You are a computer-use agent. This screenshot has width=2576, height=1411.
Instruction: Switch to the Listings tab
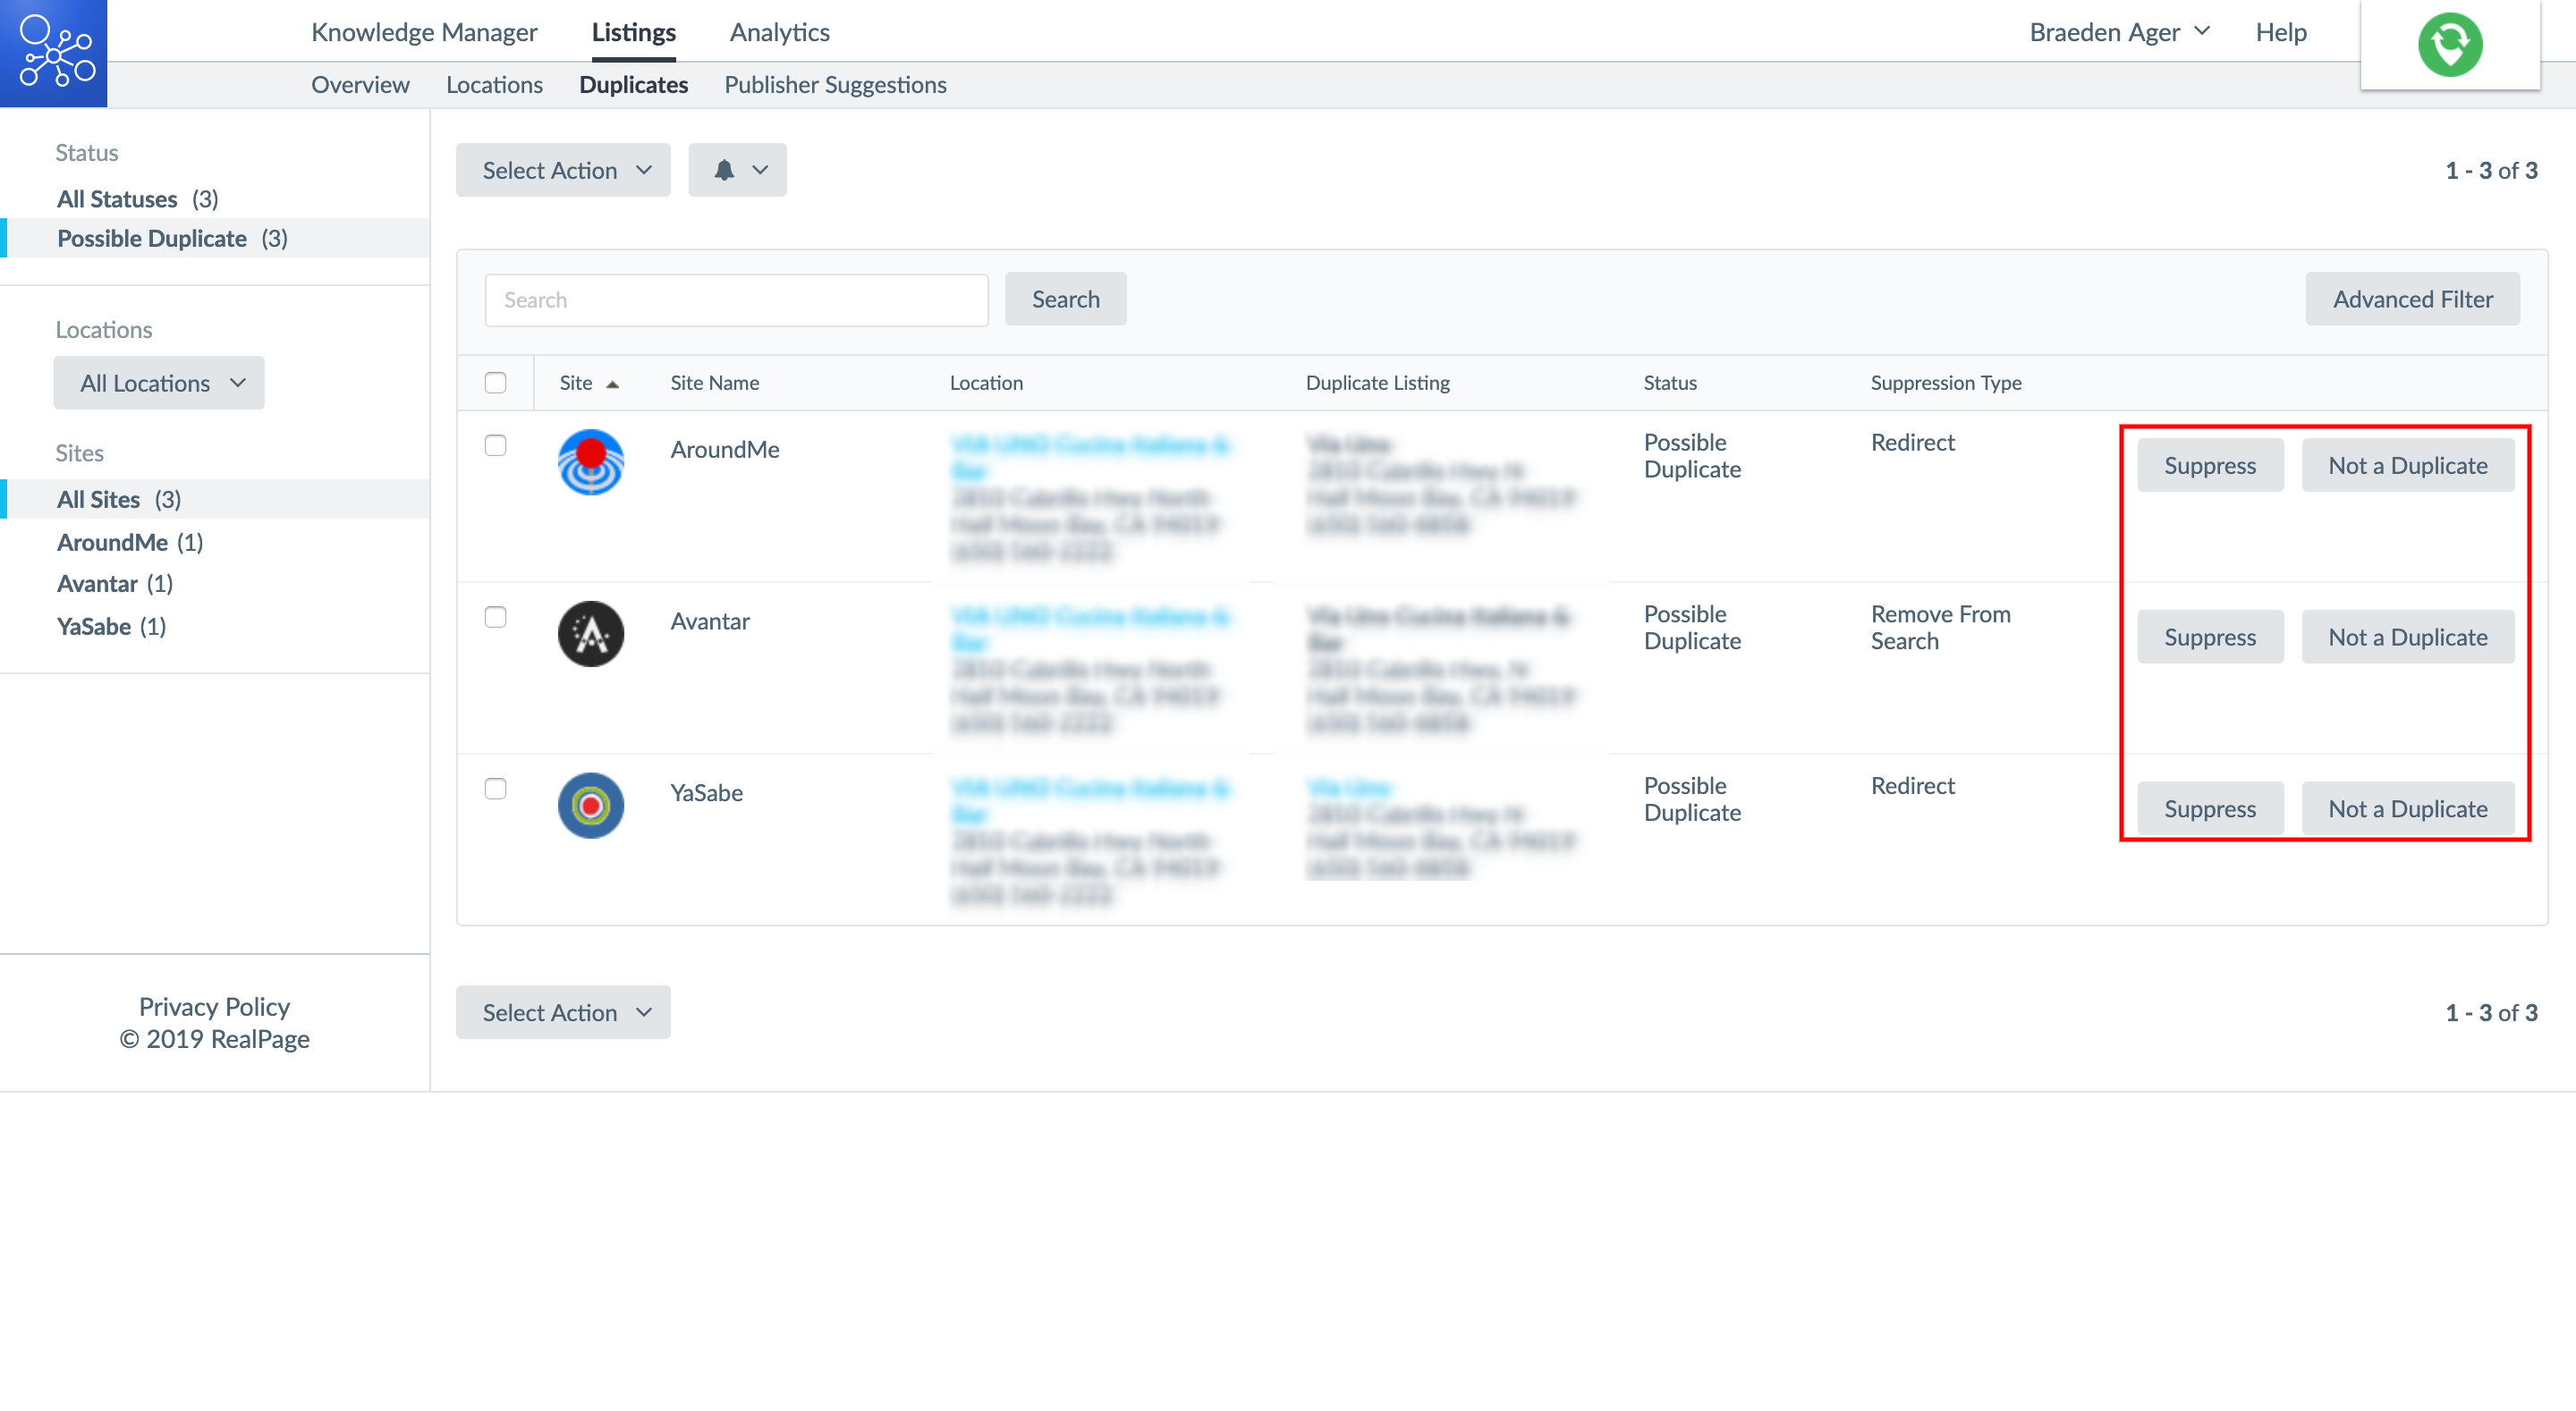633,33
